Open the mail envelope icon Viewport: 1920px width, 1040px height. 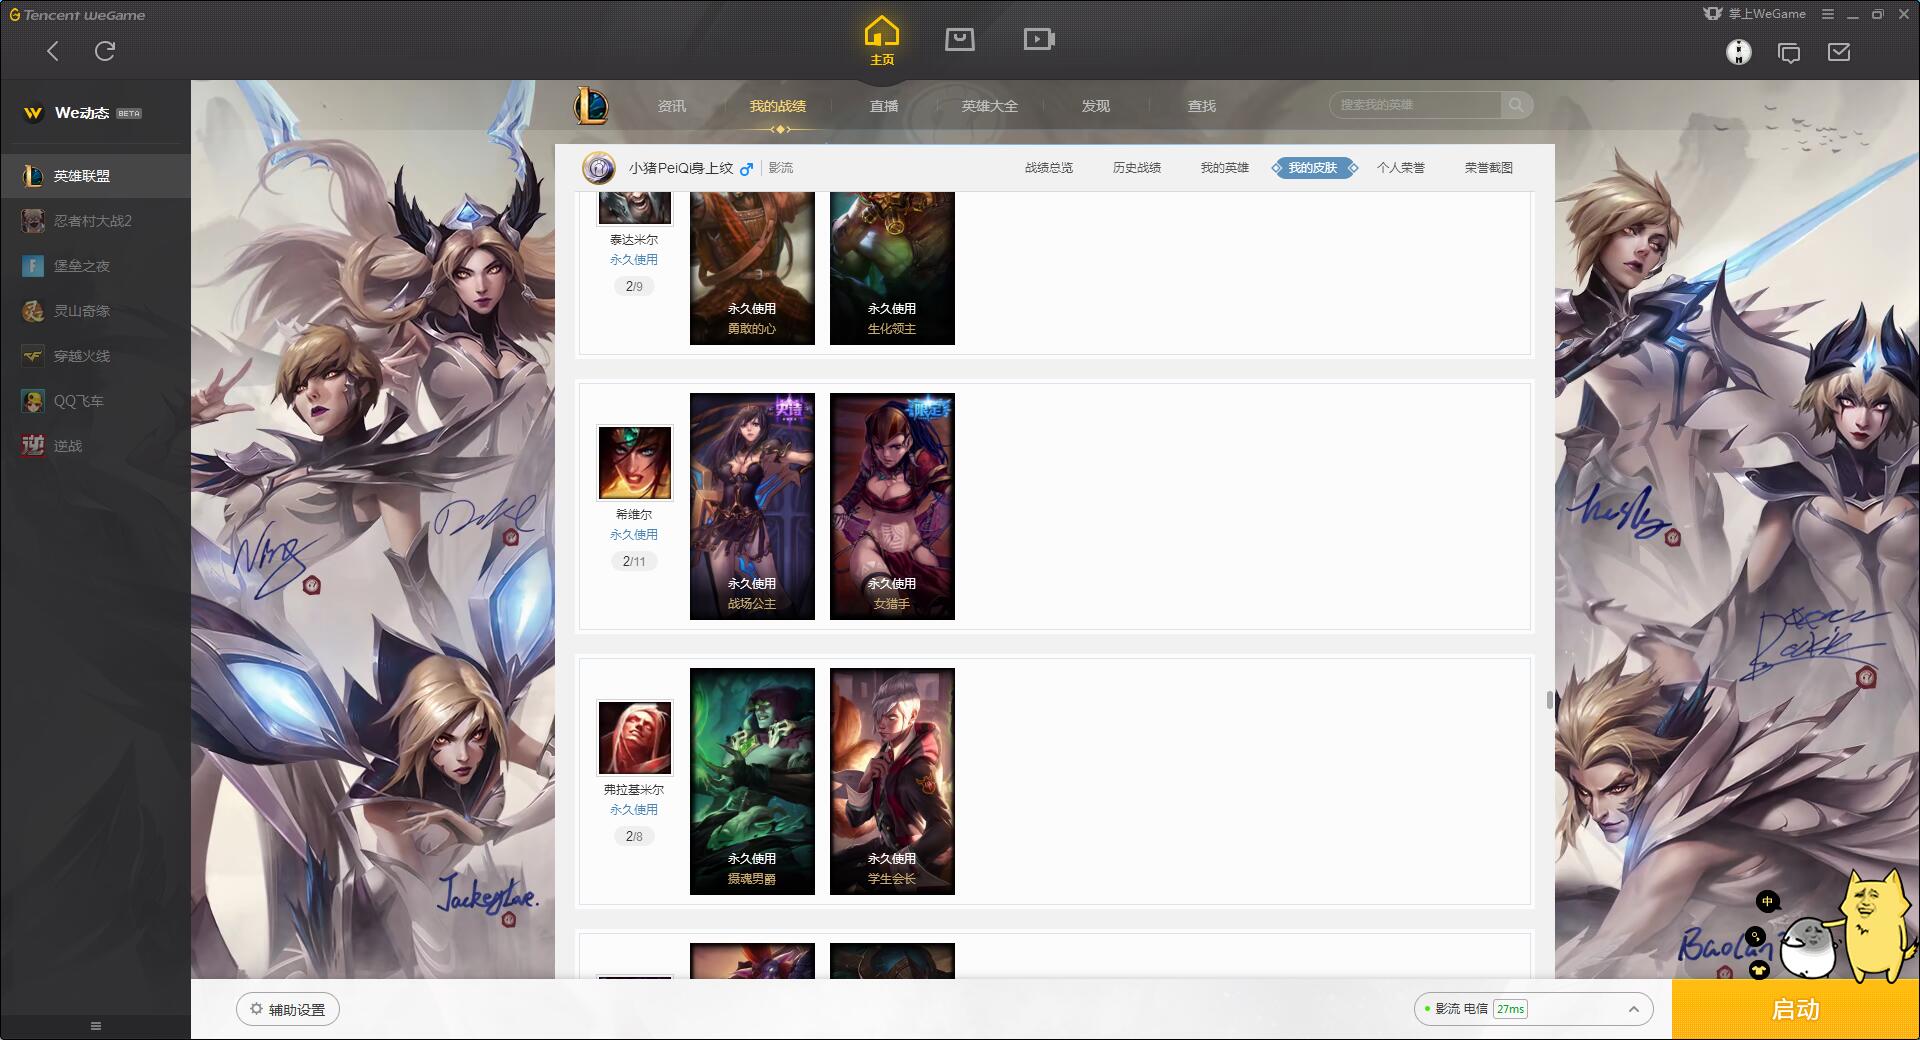click(x=1839, y=52)
